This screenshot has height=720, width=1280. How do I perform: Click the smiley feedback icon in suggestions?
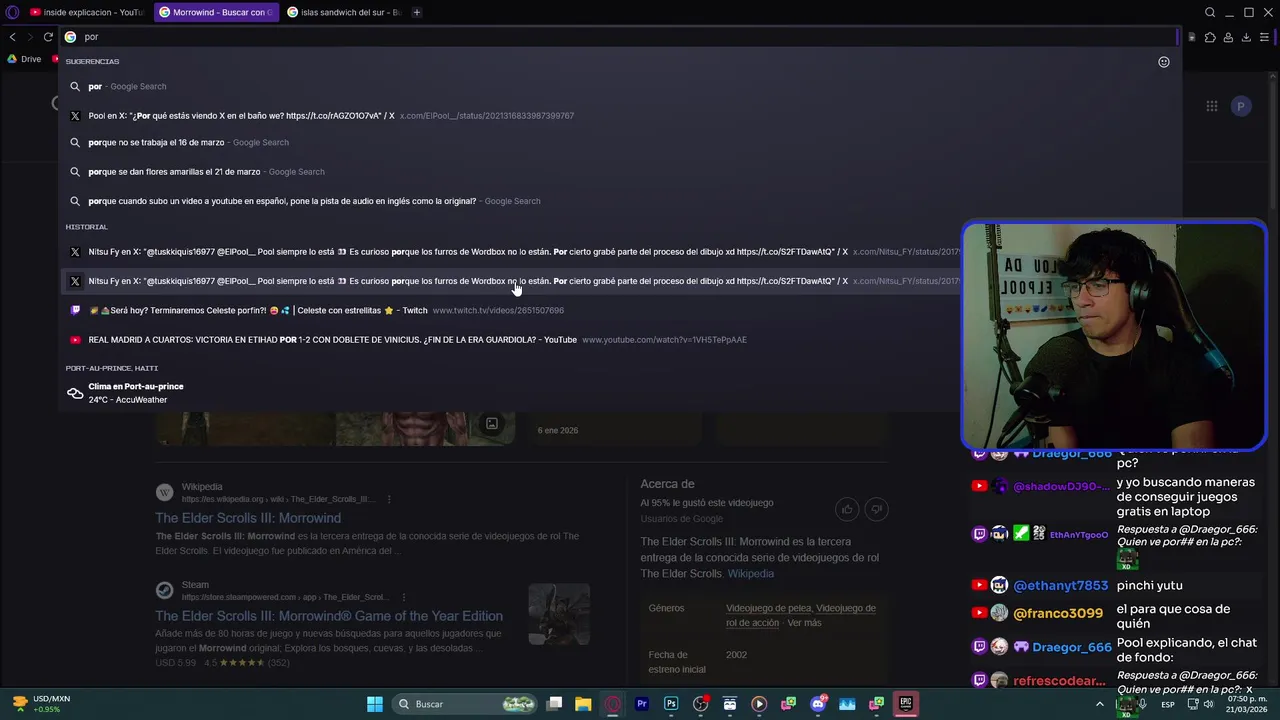1164,62
